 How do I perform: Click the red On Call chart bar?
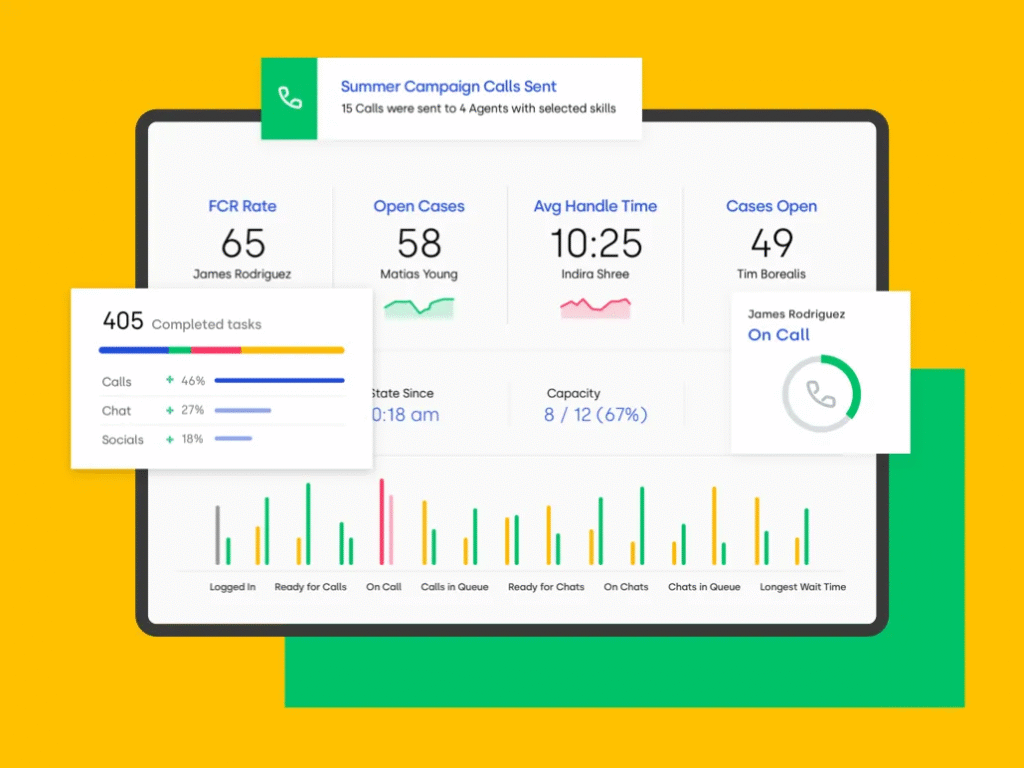(x=381, y=522)
